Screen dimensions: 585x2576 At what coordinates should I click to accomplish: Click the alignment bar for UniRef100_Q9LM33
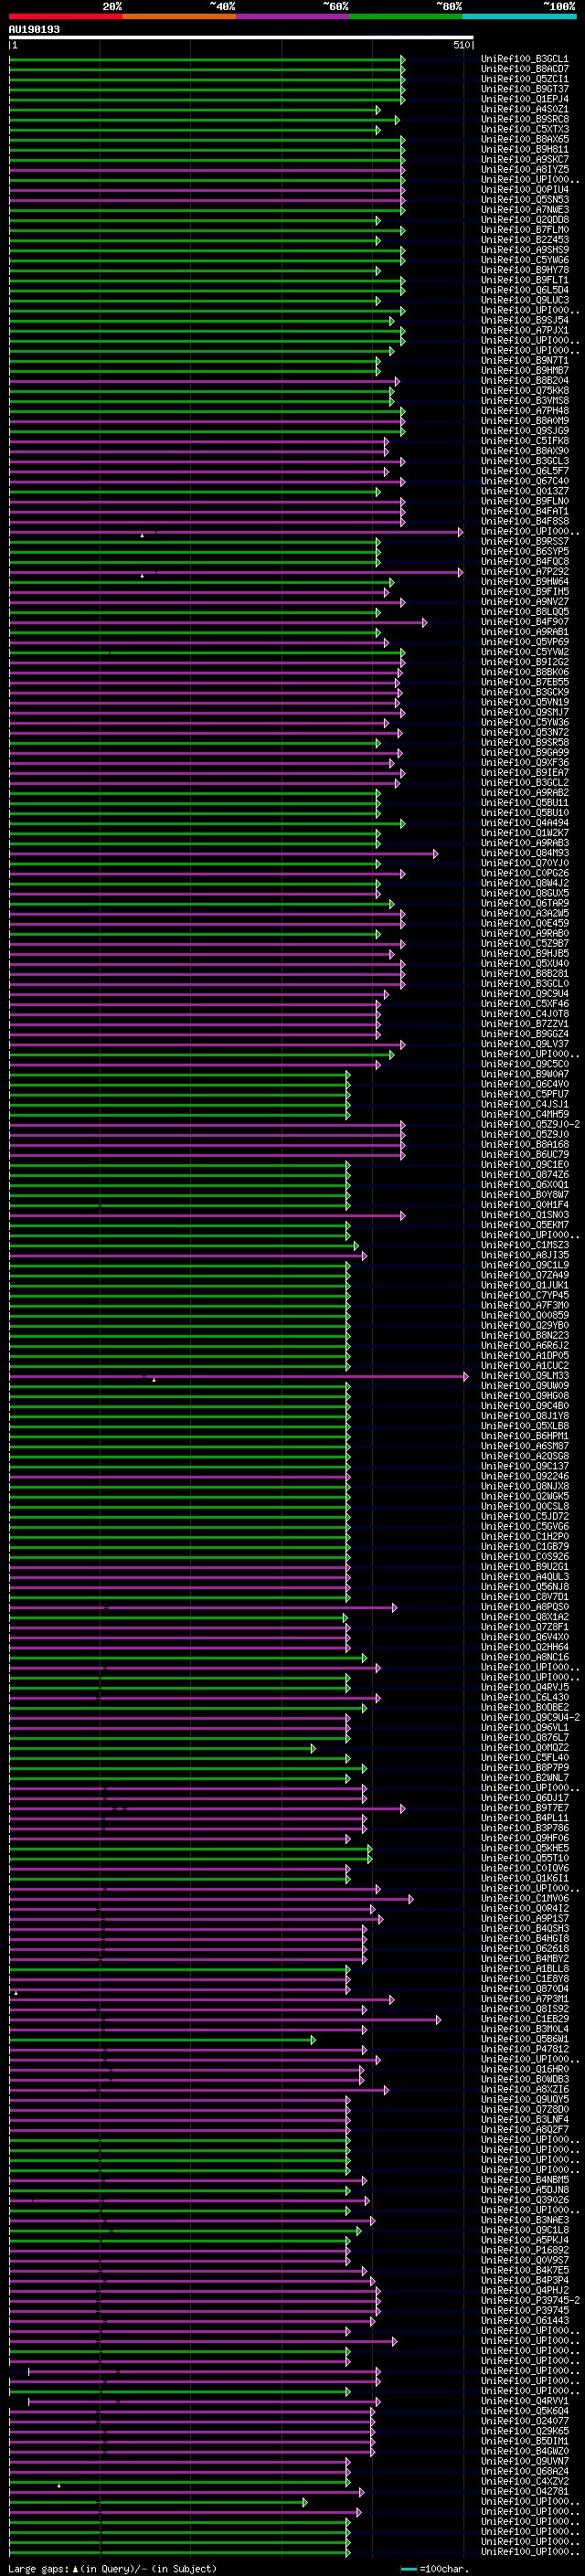(238, 1376)
